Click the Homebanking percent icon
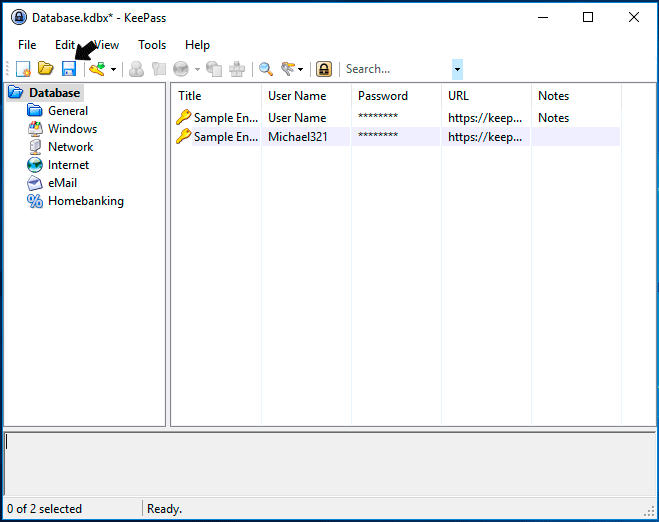659x522 pixels. pos(35,201)
